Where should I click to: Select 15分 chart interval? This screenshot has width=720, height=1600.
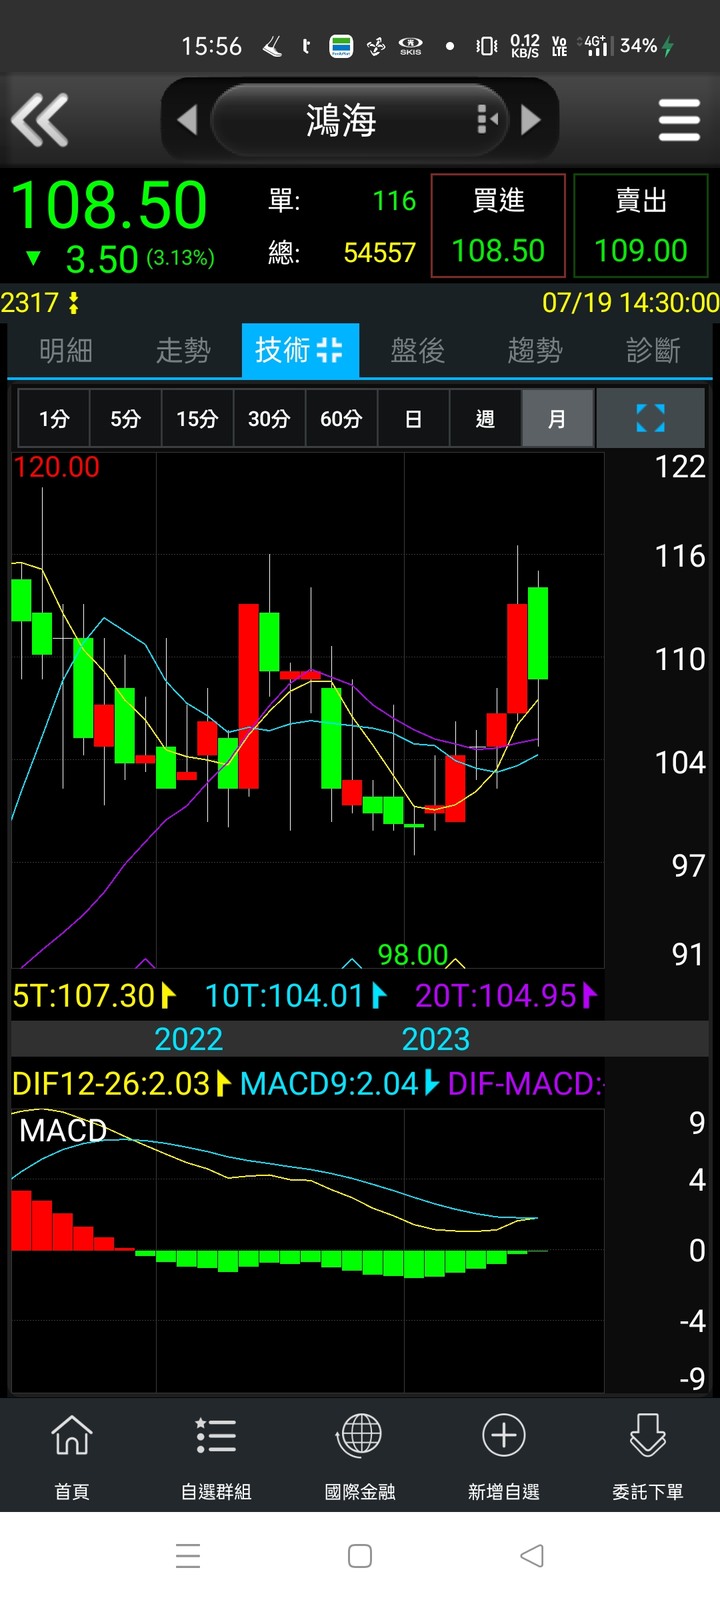pyautogui.click(x=197, y=418)
